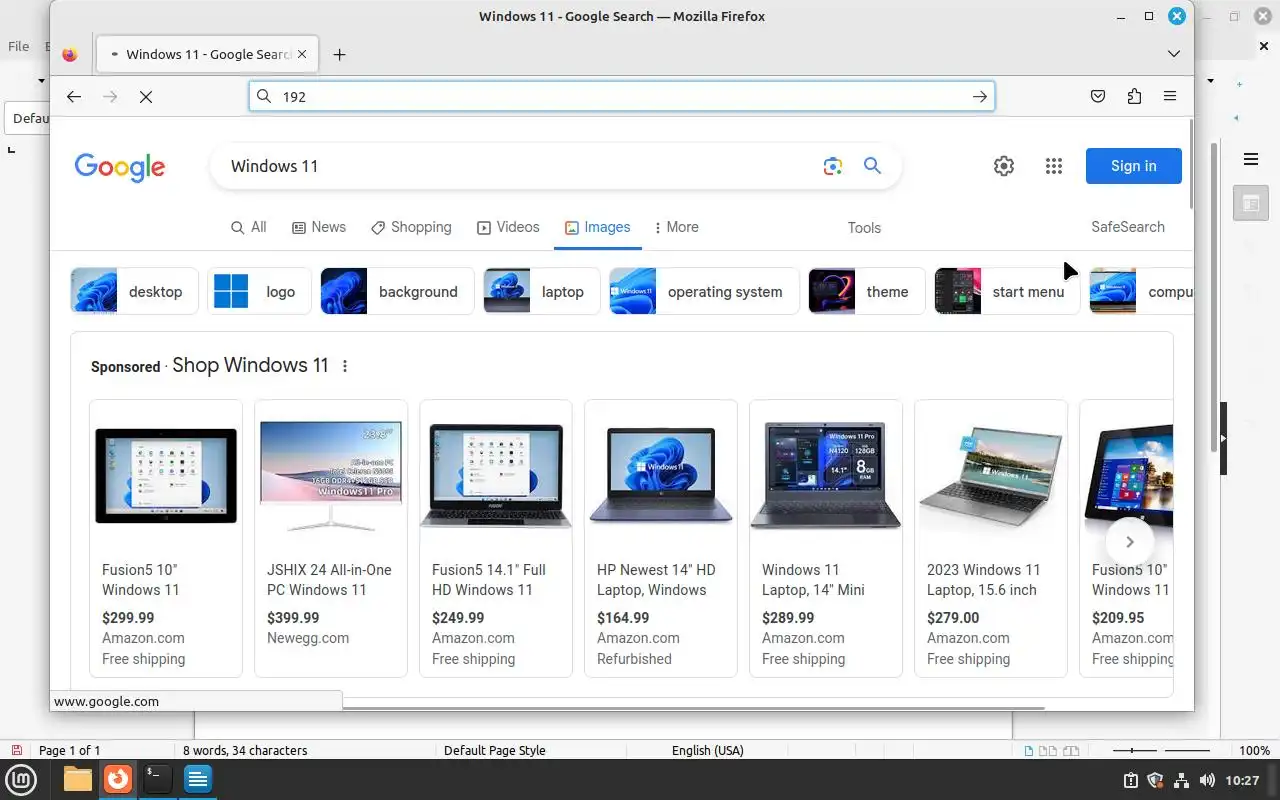Click the Firefox View icon left of the tab
Viewport: 1280px width, 800px height.
pos(69,54)
